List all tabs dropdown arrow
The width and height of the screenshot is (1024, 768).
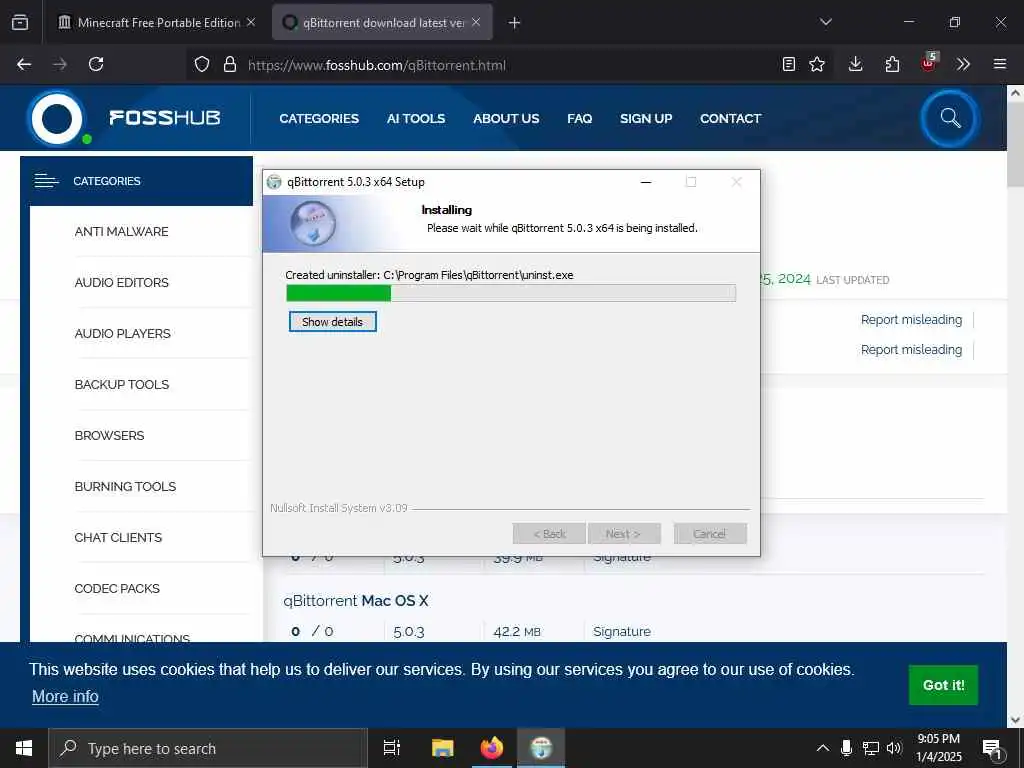[x=826, y=22]
